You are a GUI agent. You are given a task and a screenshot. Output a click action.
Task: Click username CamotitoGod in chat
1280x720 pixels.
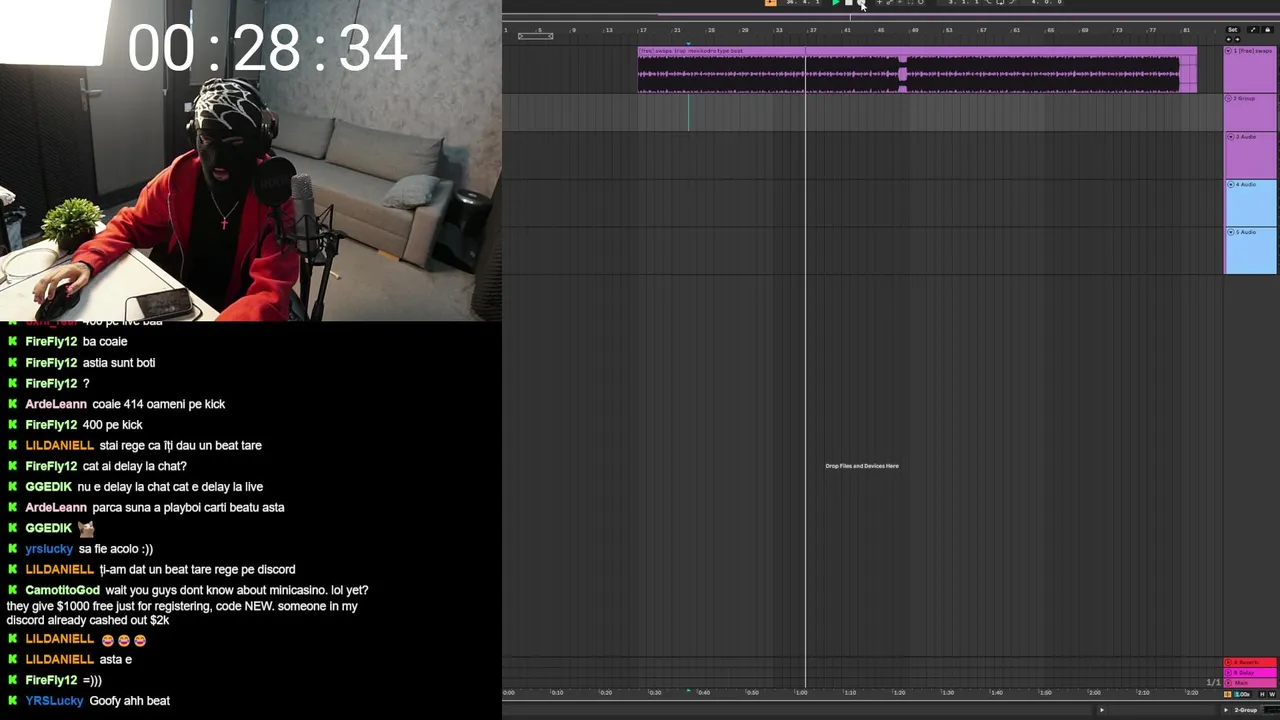click(62, 590)
